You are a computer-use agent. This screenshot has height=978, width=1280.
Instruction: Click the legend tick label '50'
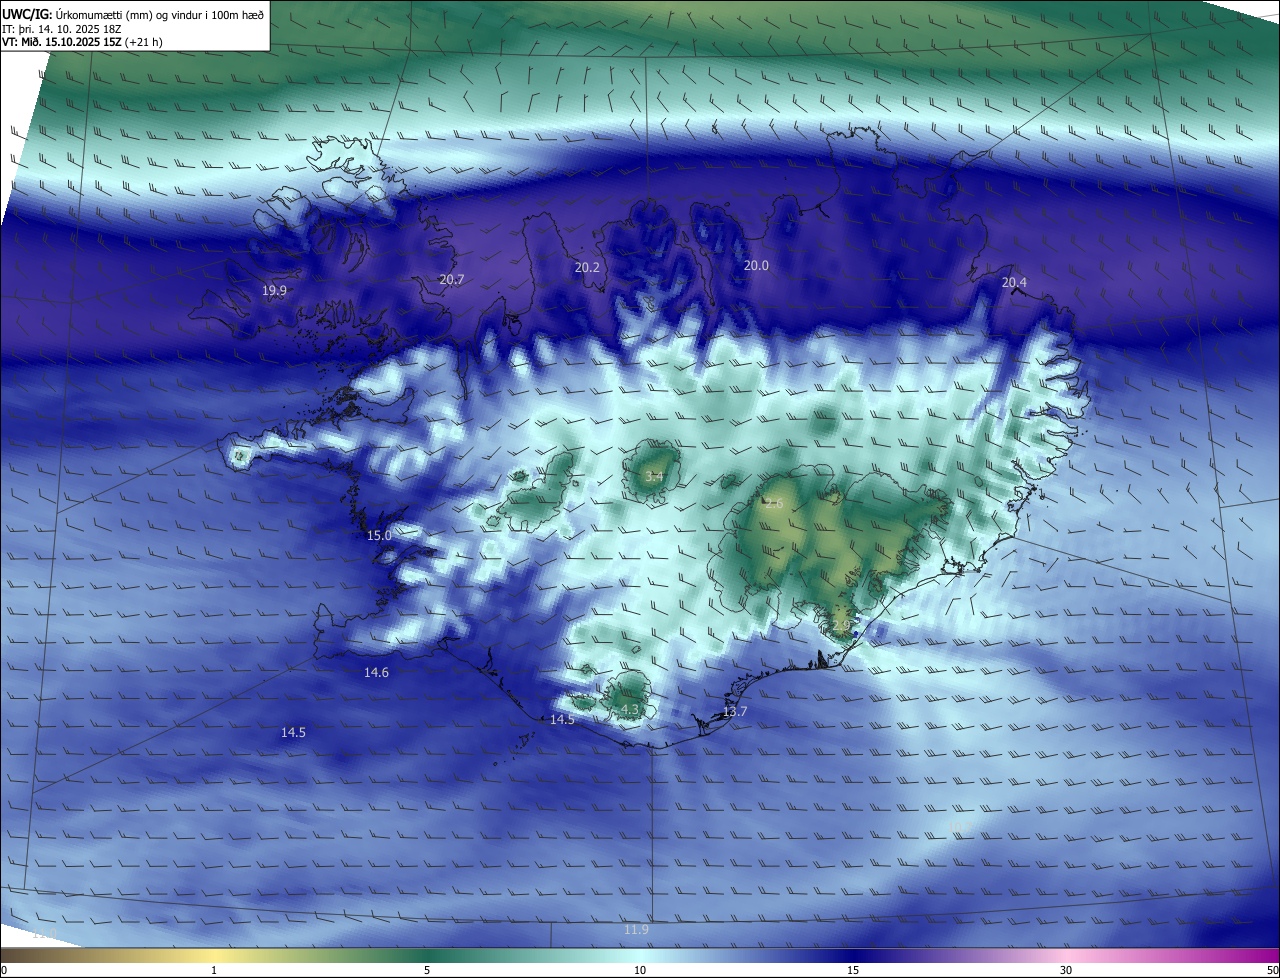(1272, 970)
